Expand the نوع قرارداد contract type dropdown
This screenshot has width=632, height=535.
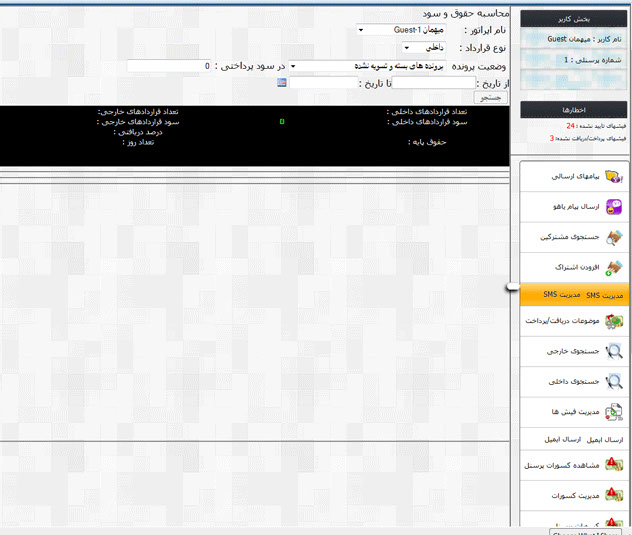(x=424, y=48)
